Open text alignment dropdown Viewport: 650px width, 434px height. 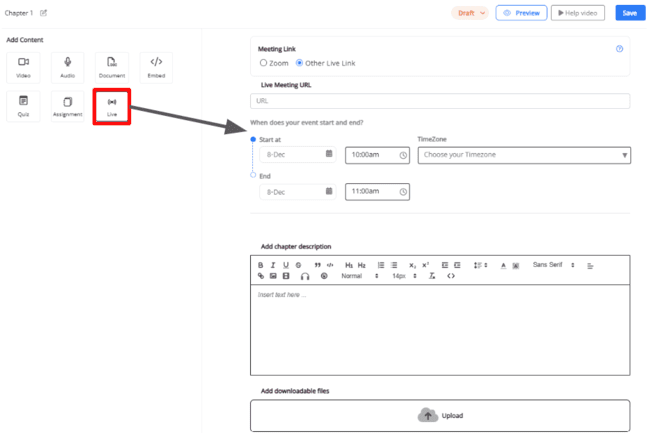pyautogui.click(x=590, y=266)
